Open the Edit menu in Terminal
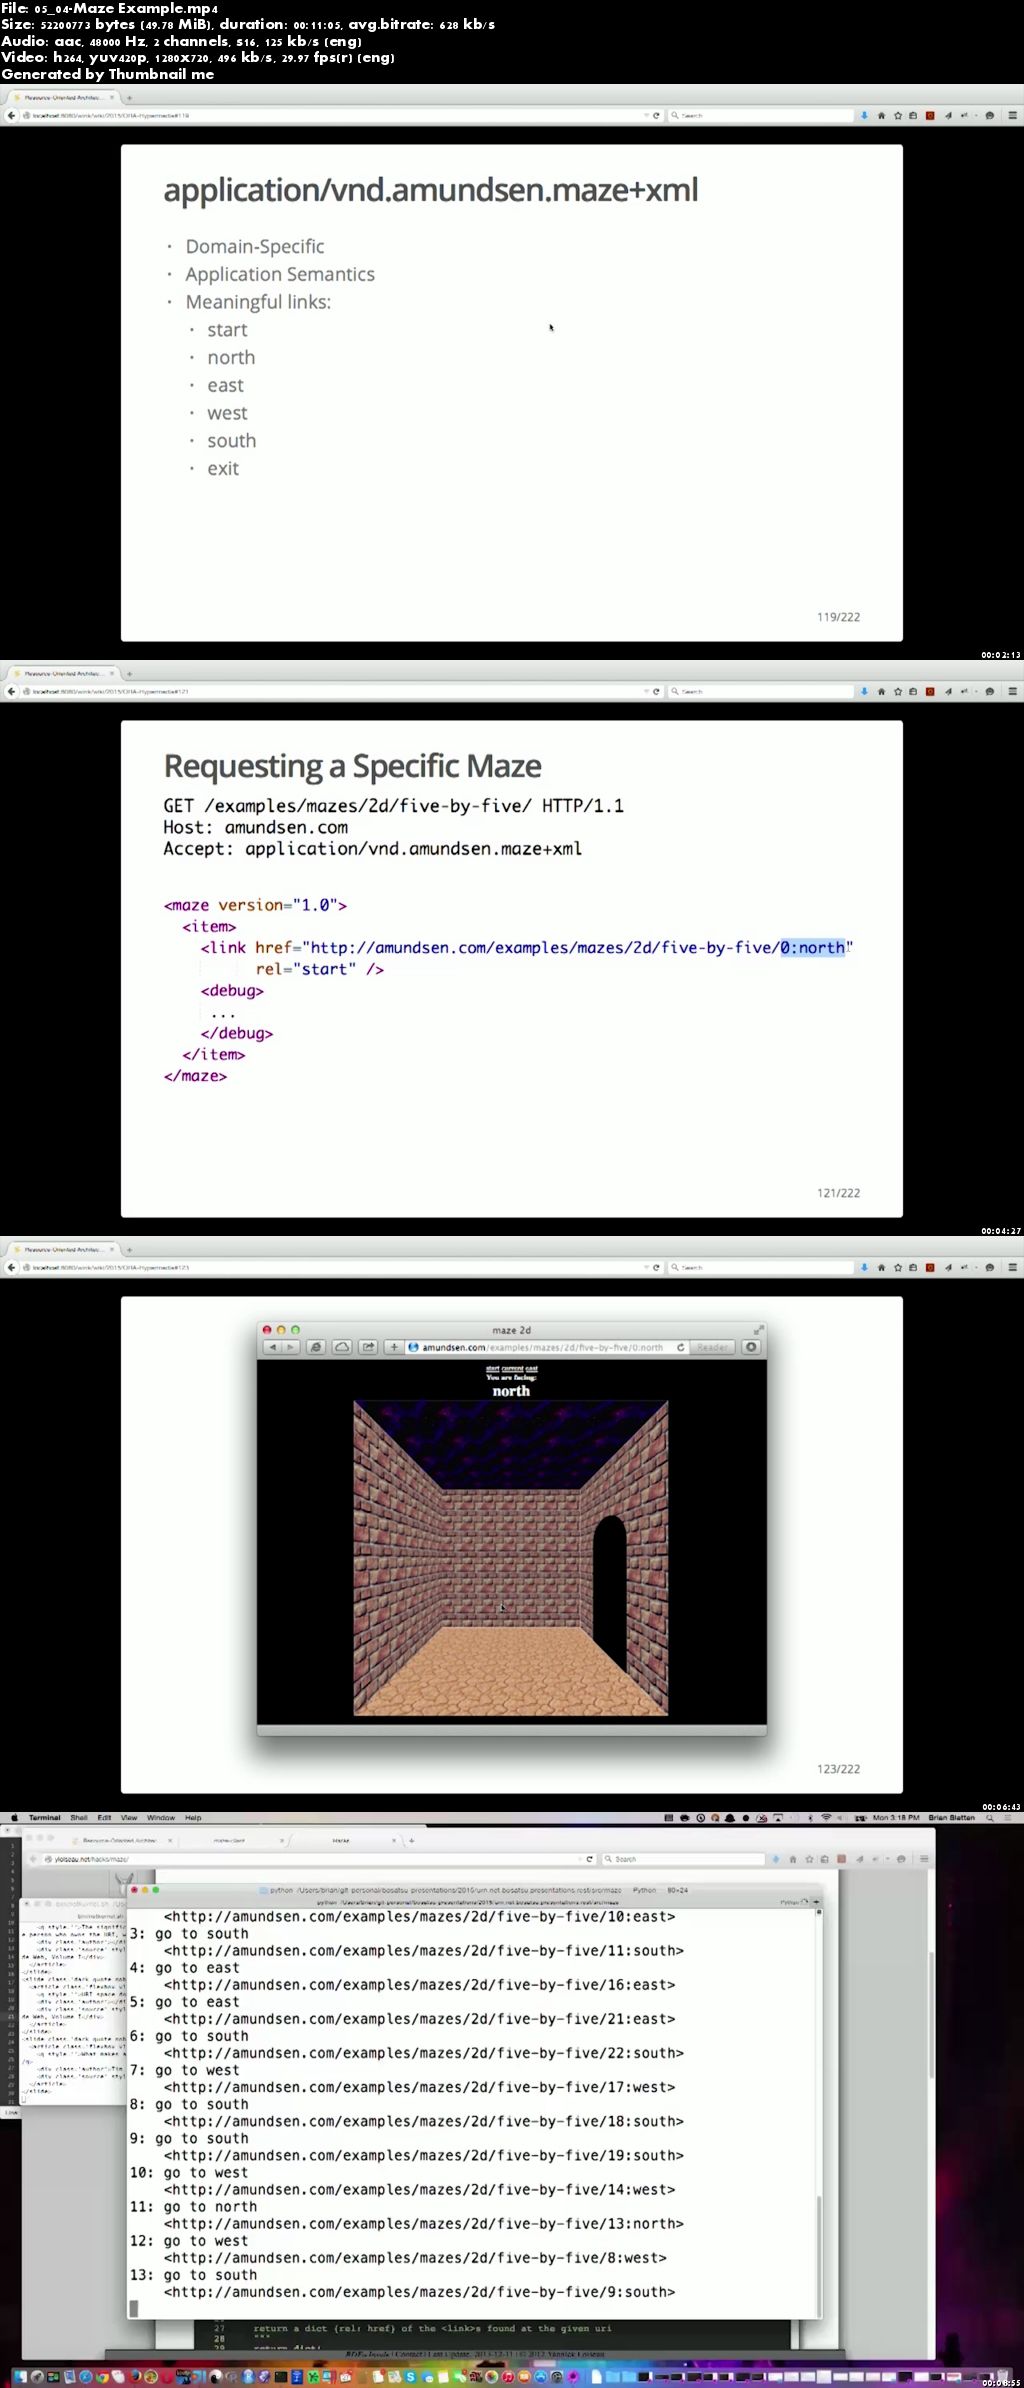1024x2388 pixels. click(x=104, y=1817)
